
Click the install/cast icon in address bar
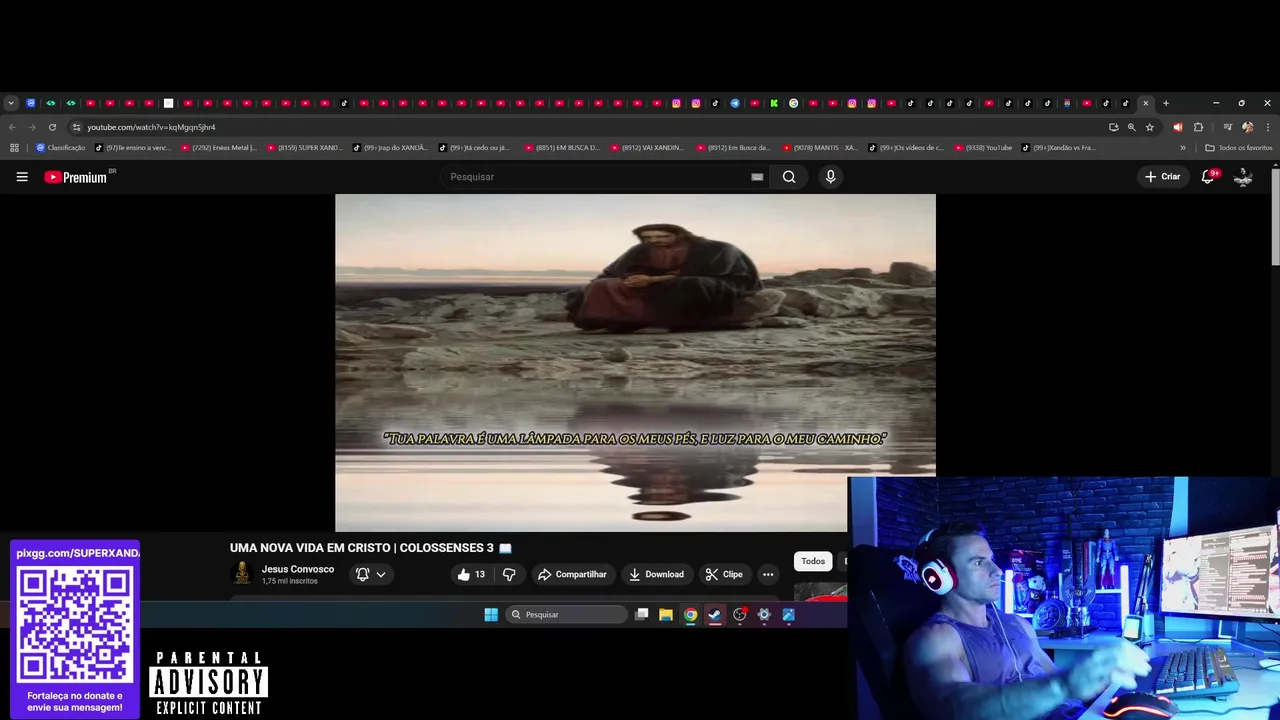tap(1114, 127)
